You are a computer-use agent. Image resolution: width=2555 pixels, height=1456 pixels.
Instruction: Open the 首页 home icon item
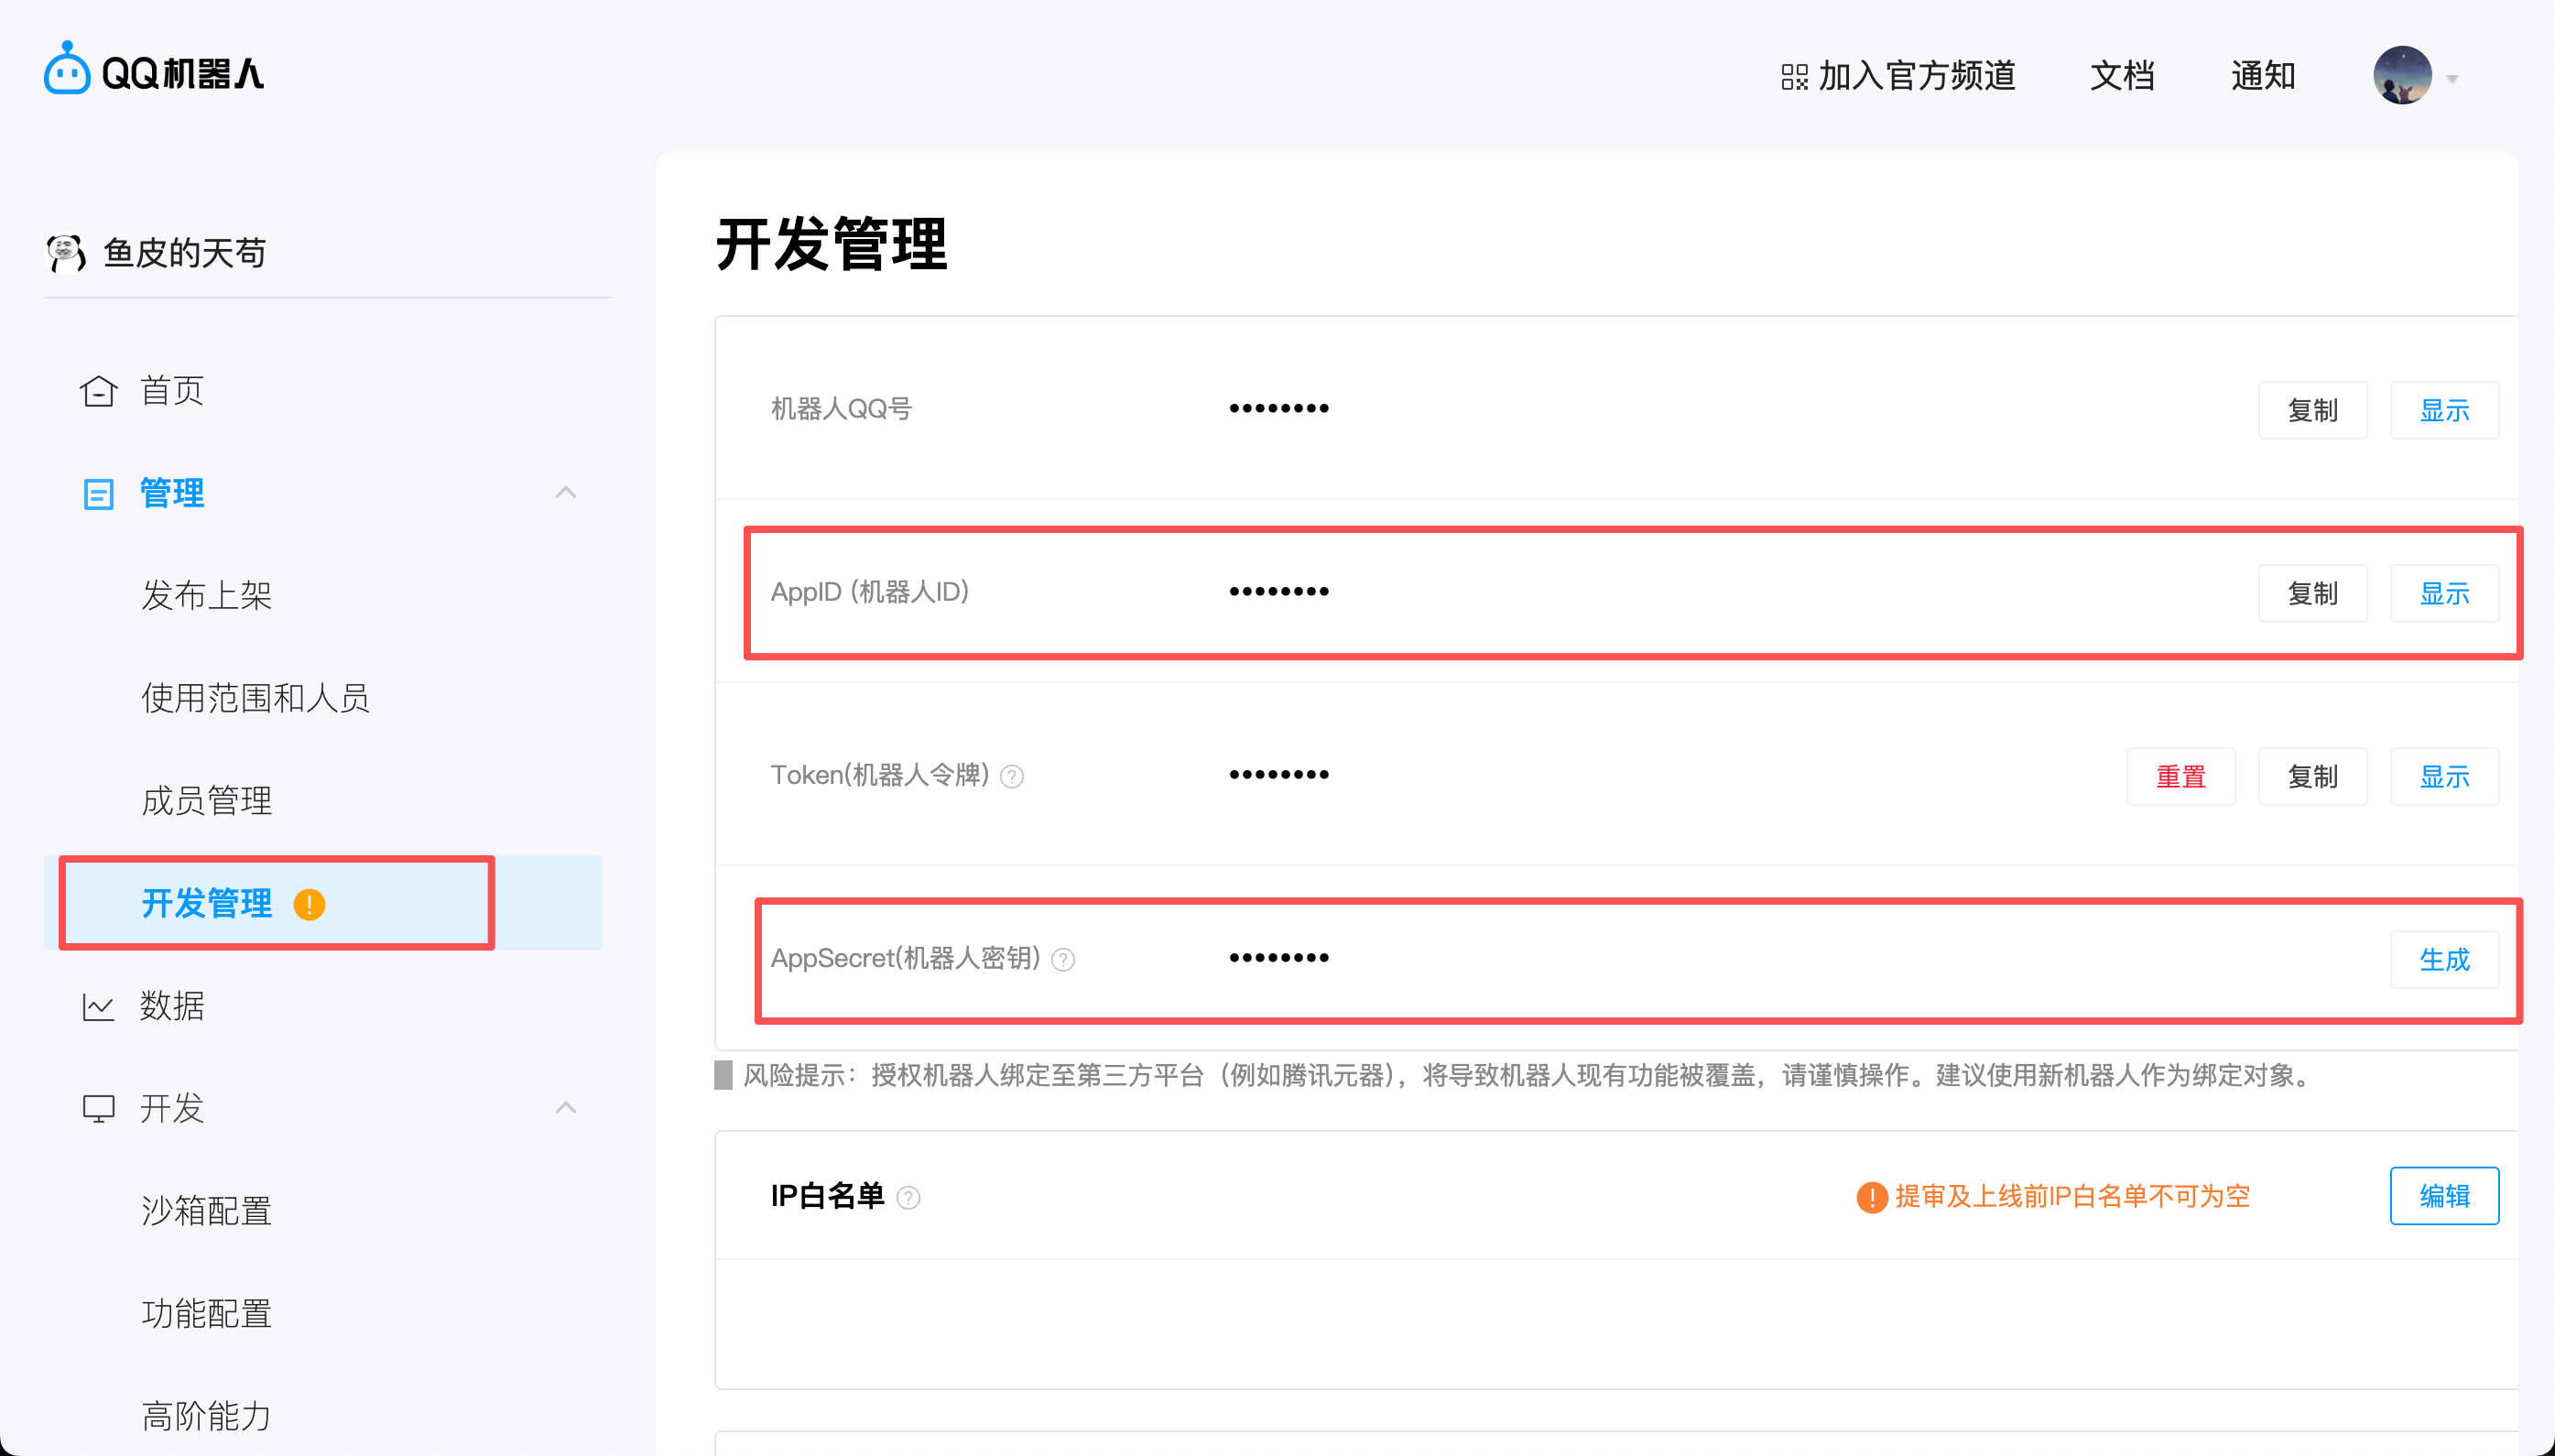[x=99, y=391]
